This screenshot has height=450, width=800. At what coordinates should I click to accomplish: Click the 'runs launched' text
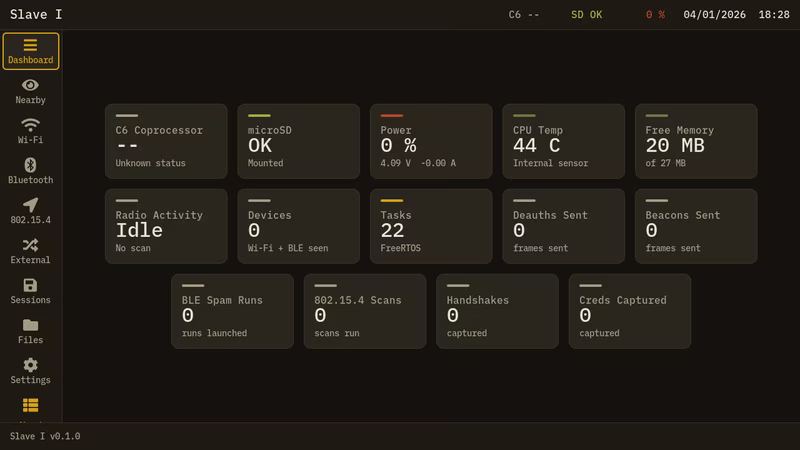tap(214, 333)
